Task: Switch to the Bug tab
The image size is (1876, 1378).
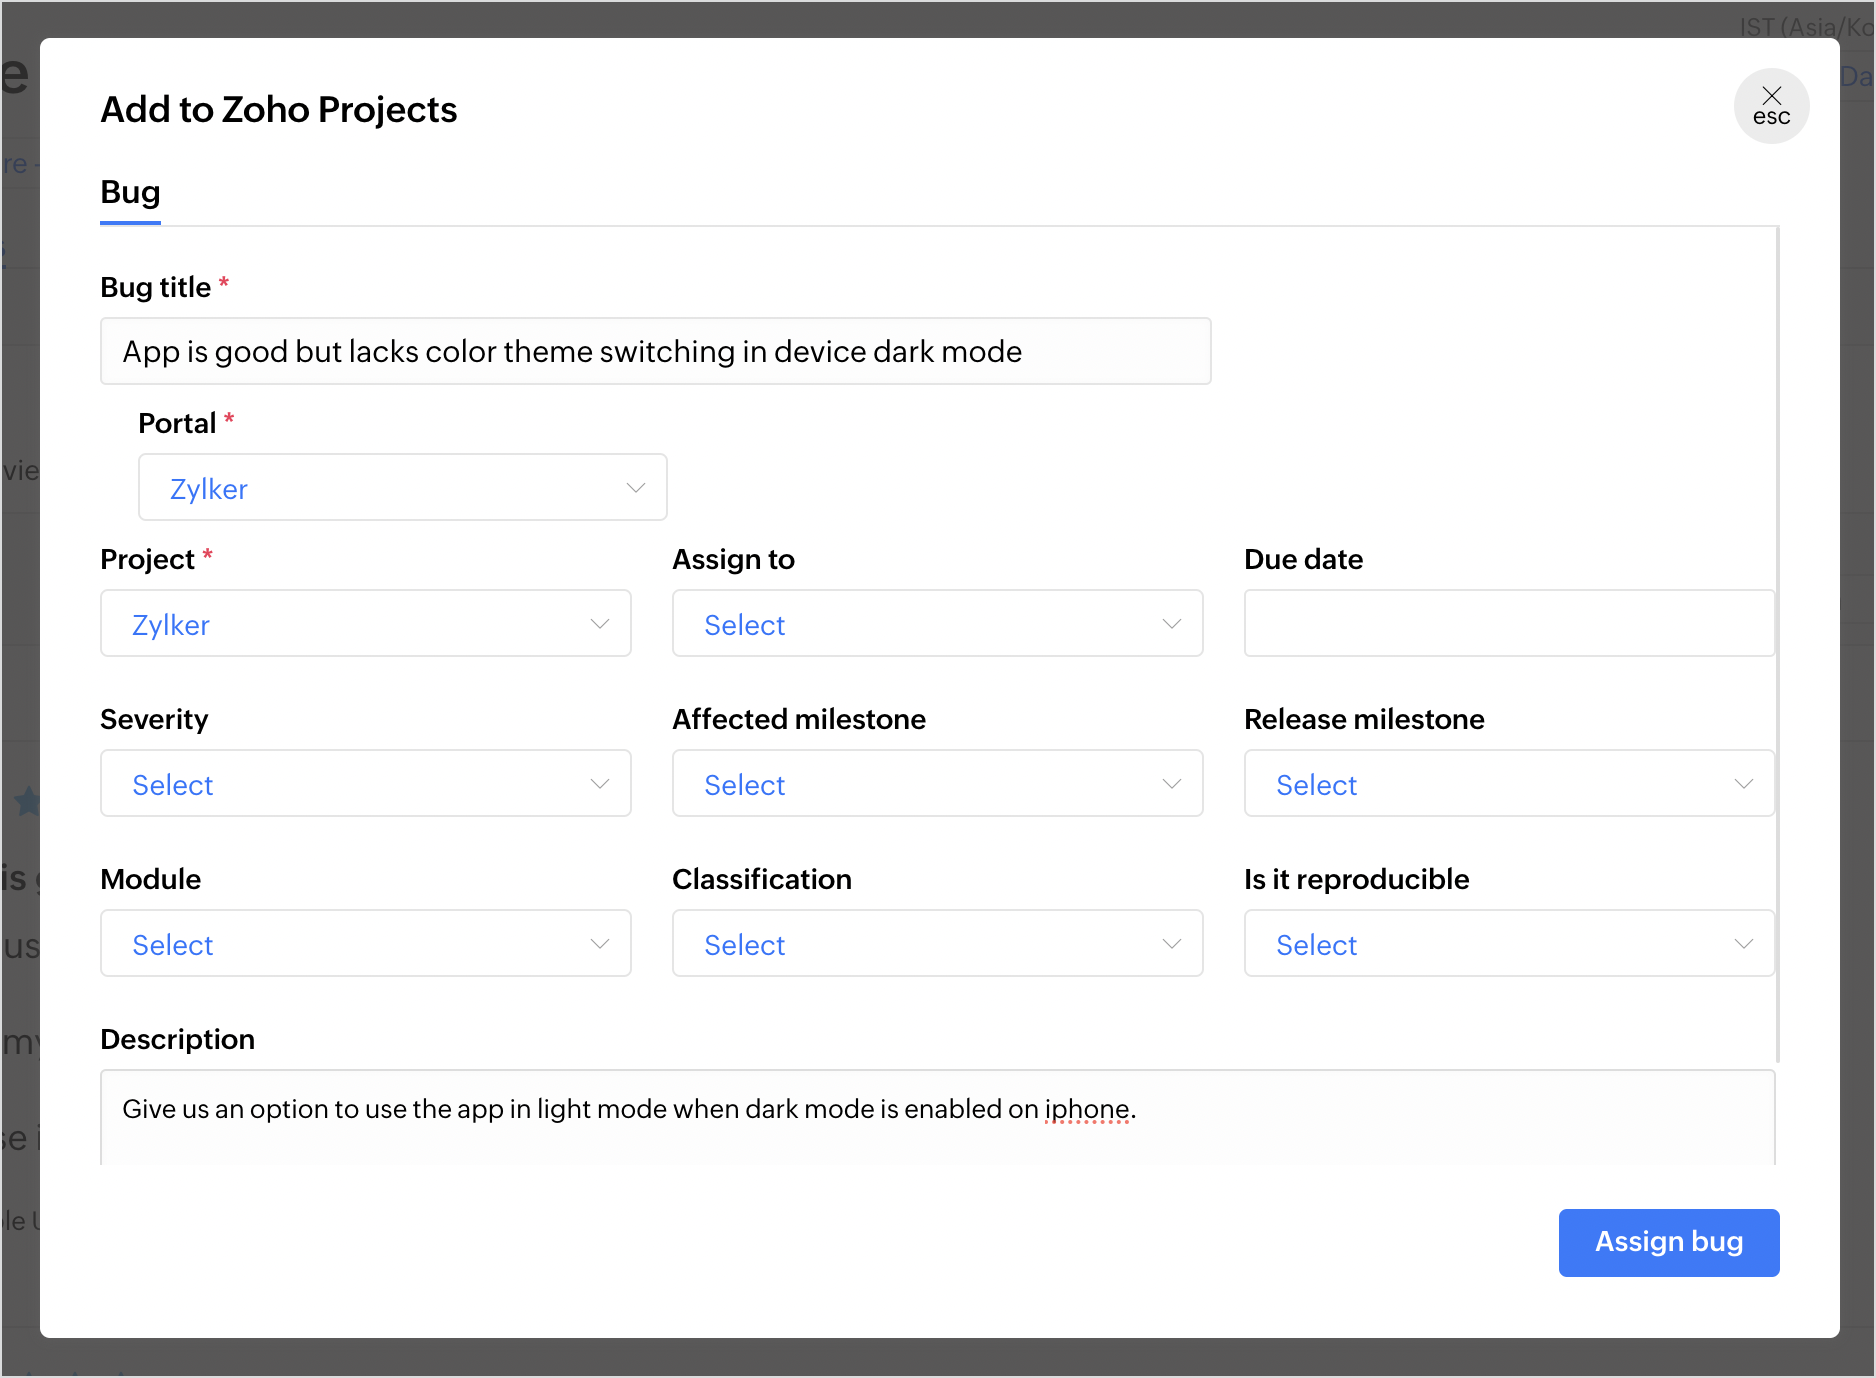Action: point(130,192)
